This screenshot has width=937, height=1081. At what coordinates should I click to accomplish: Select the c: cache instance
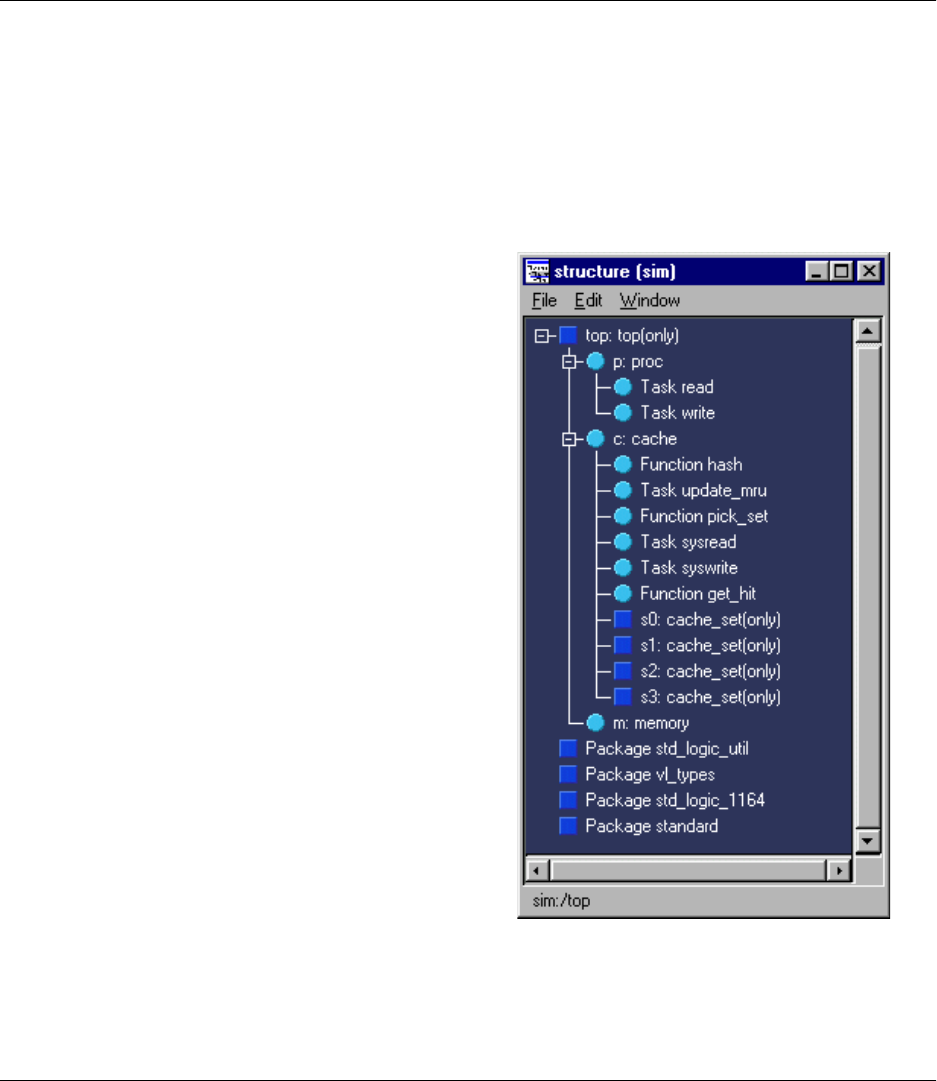click(x=645, y=439)
